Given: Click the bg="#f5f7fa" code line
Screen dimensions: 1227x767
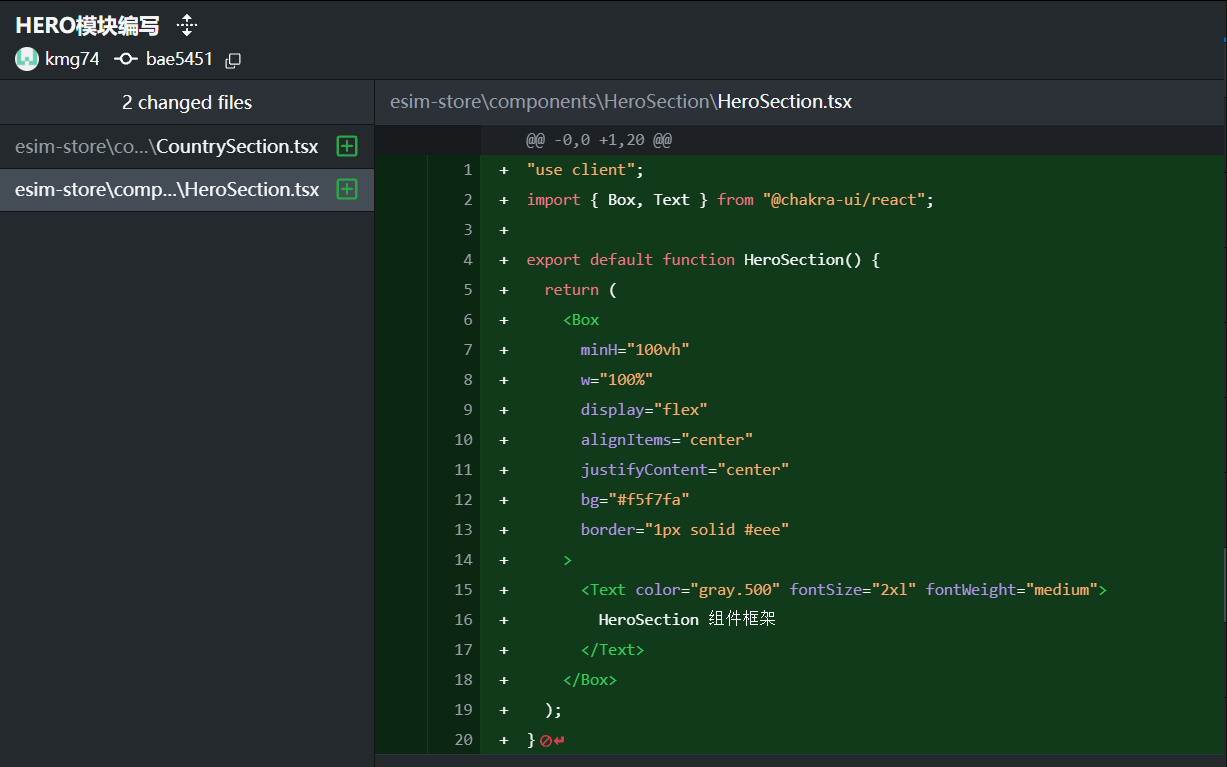Looking at the screenshot, I should [635, 500].
